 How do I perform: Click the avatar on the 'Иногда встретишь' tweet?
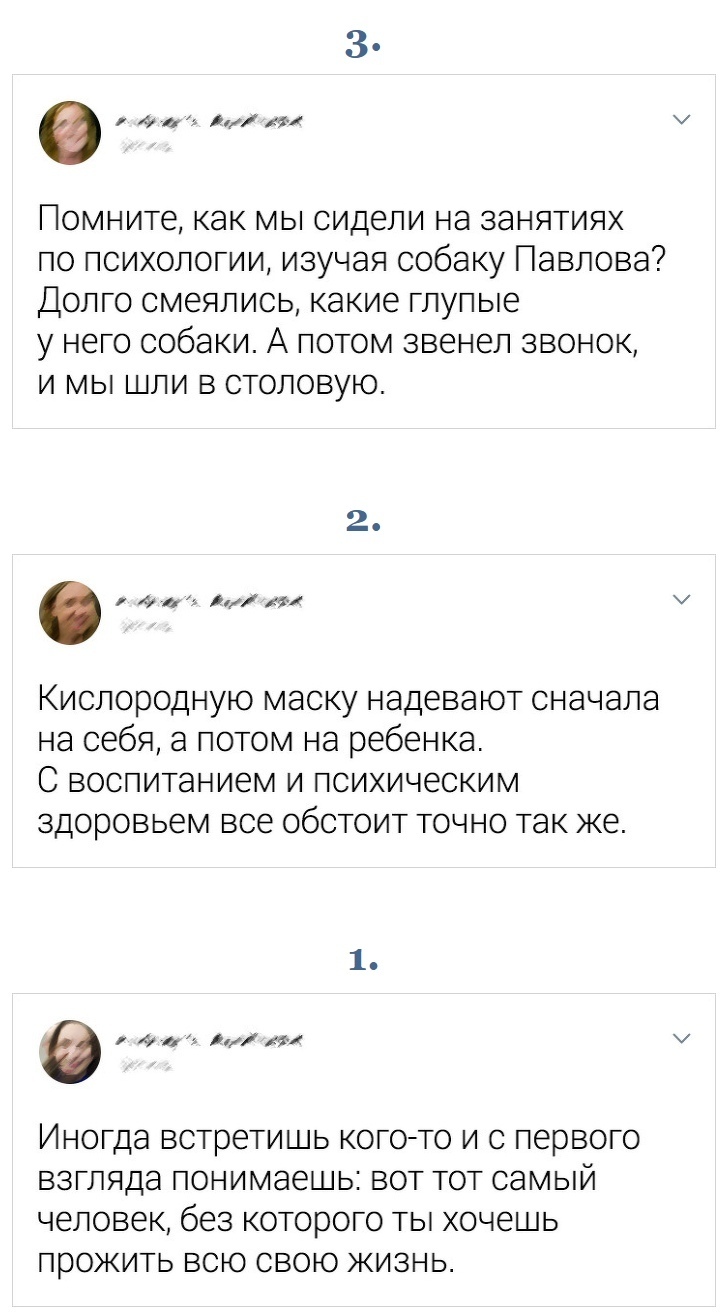pos(70,1051)
